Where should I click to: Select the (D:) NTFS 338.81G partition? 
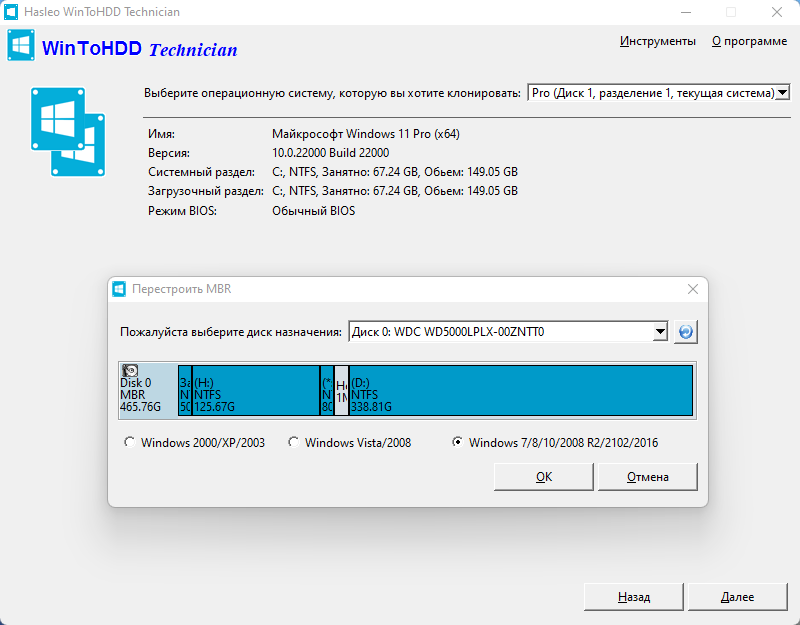point(521,390)
